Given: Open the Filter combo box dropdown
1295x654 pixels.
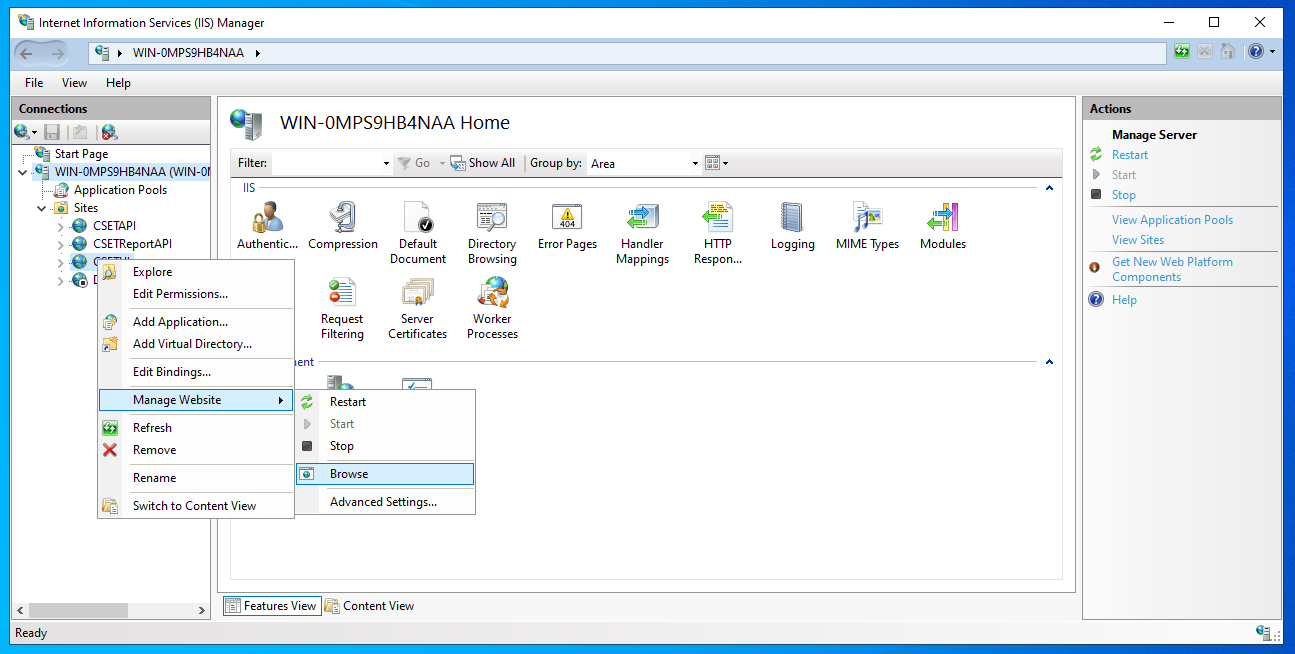Looking at the screenshot, I should point(386,163).
